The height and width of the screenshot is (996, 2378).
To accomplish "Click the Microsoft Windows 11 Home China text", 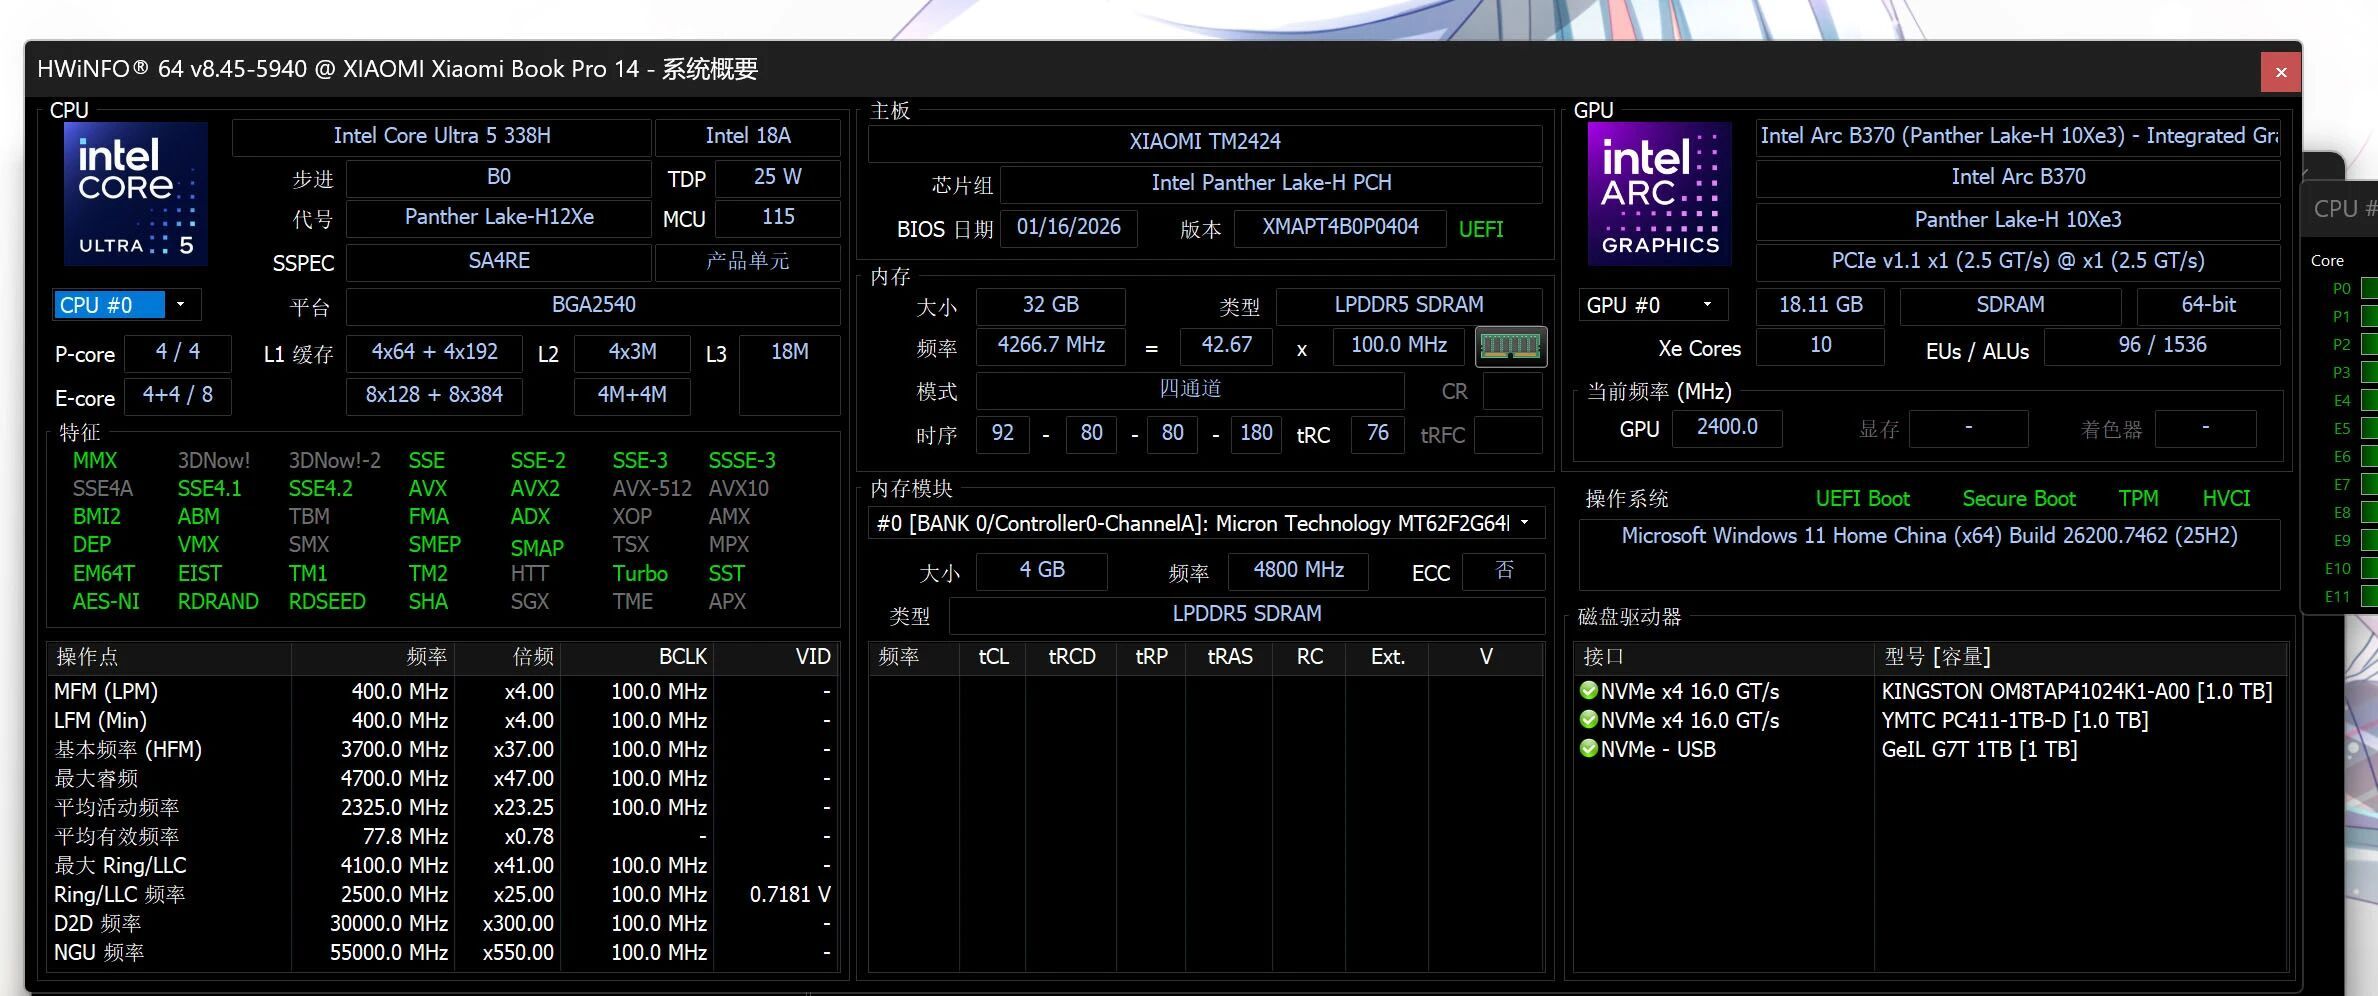I will [x=1929, y=536].
